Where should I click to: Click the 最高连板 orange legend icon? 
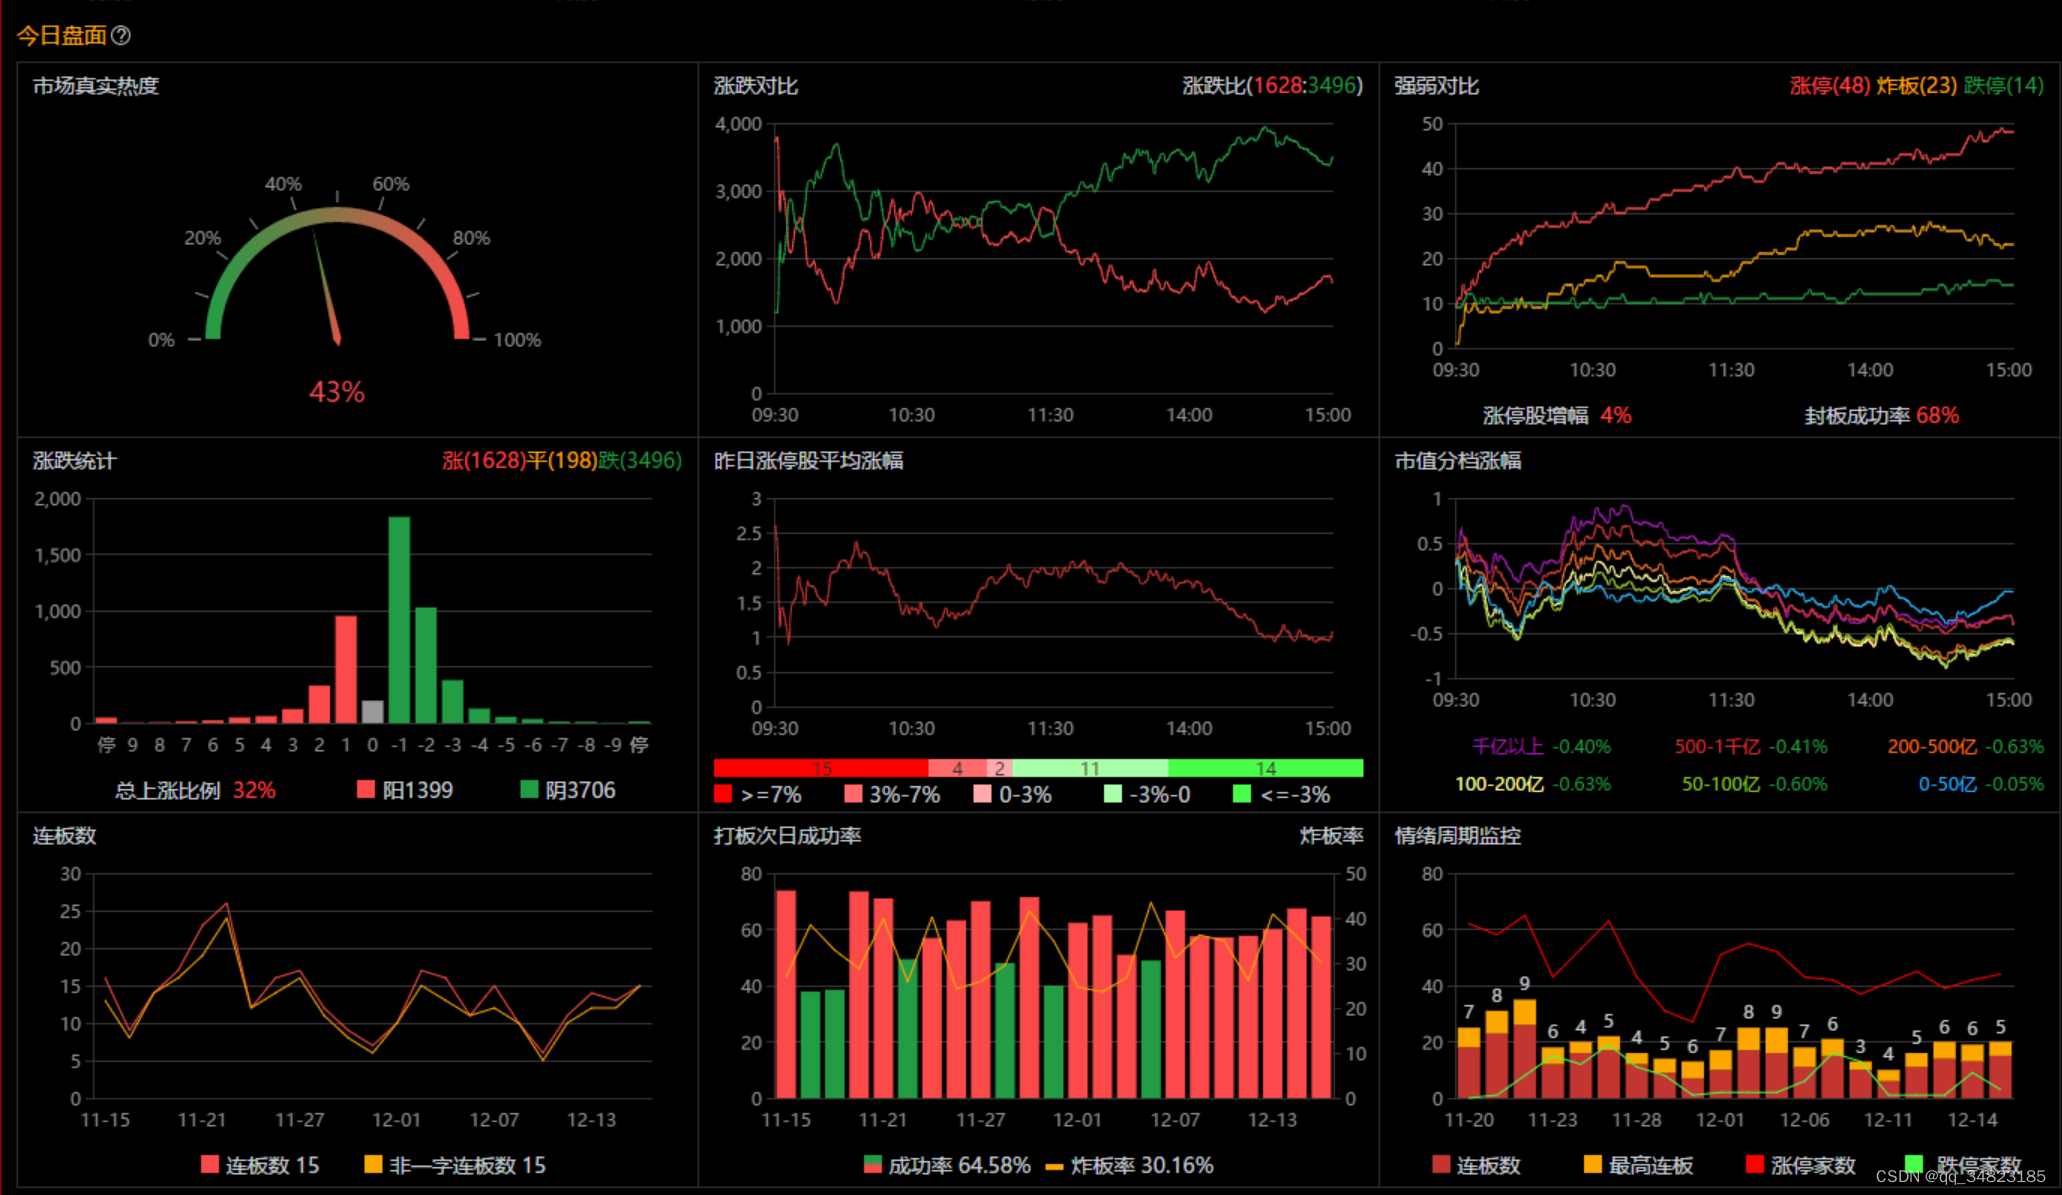[x=1593, y=1164]
